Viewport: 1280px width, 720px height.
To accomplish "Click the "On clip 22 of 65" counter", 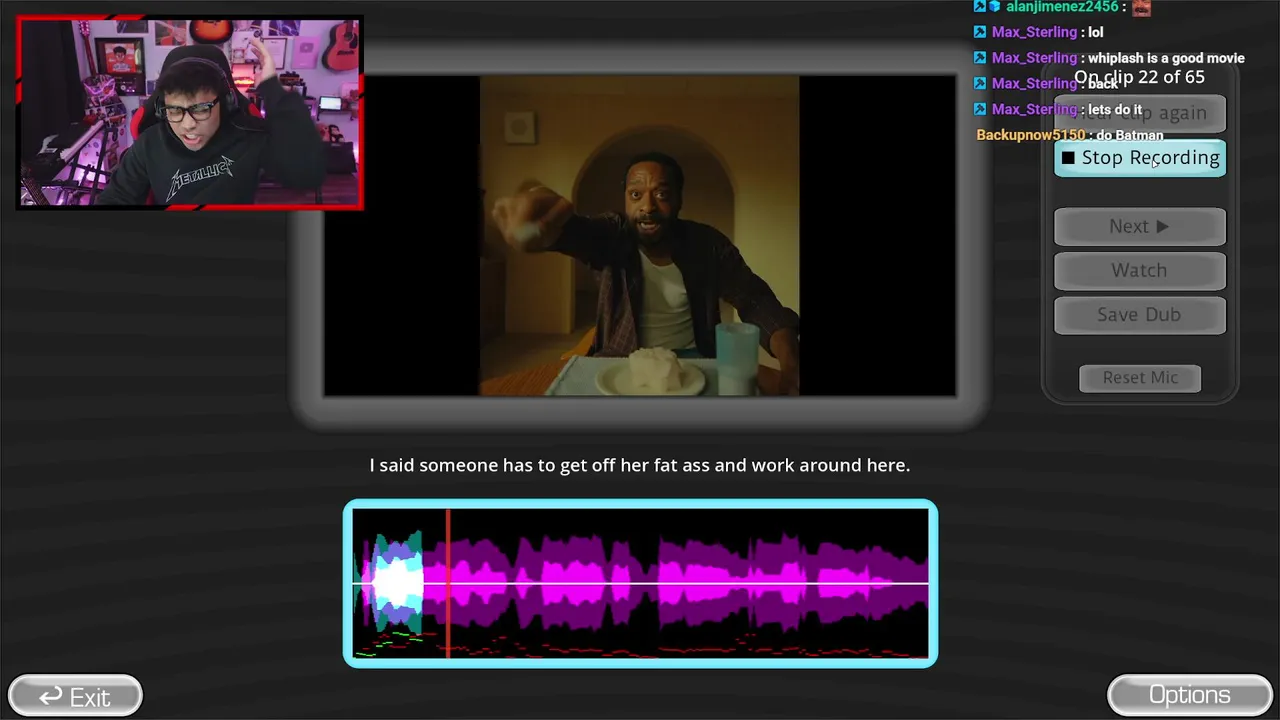I will point(1139,77).
